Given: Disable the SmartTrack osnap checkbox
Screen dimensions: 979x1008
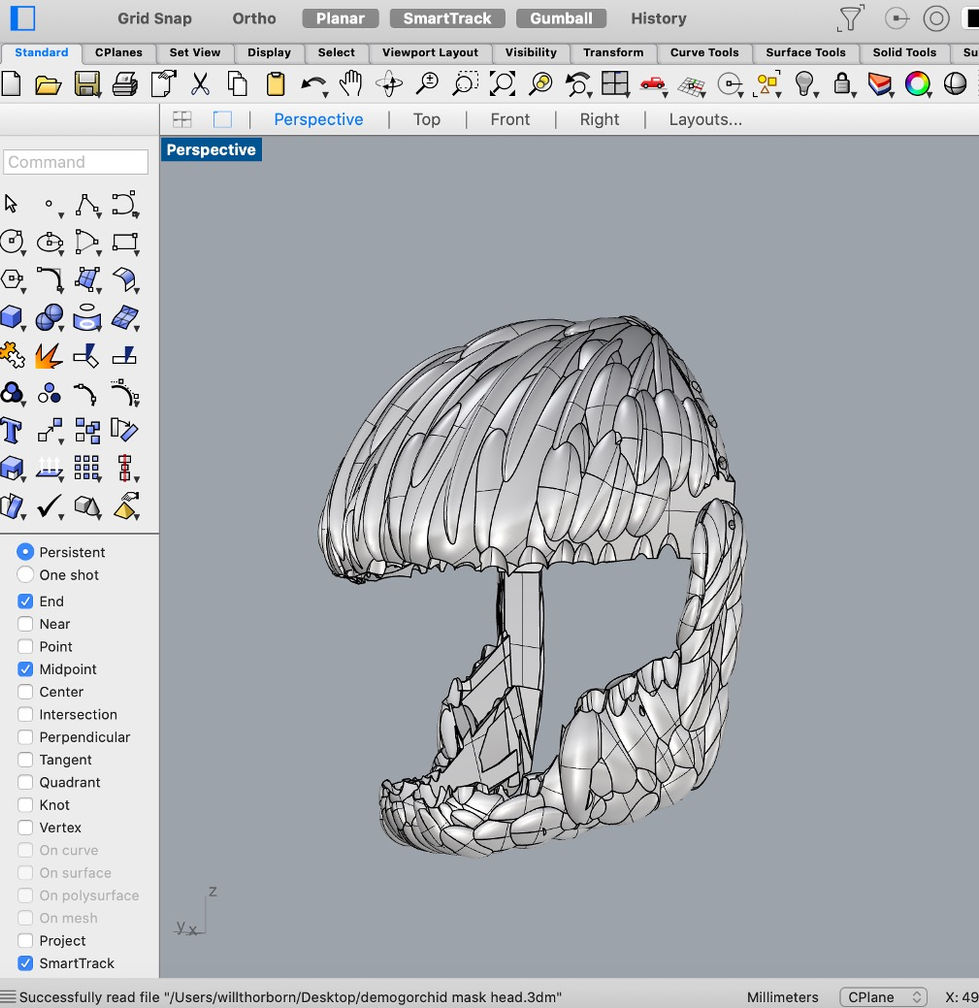Looking at the screenshot, I should click(x=25, y=963).
